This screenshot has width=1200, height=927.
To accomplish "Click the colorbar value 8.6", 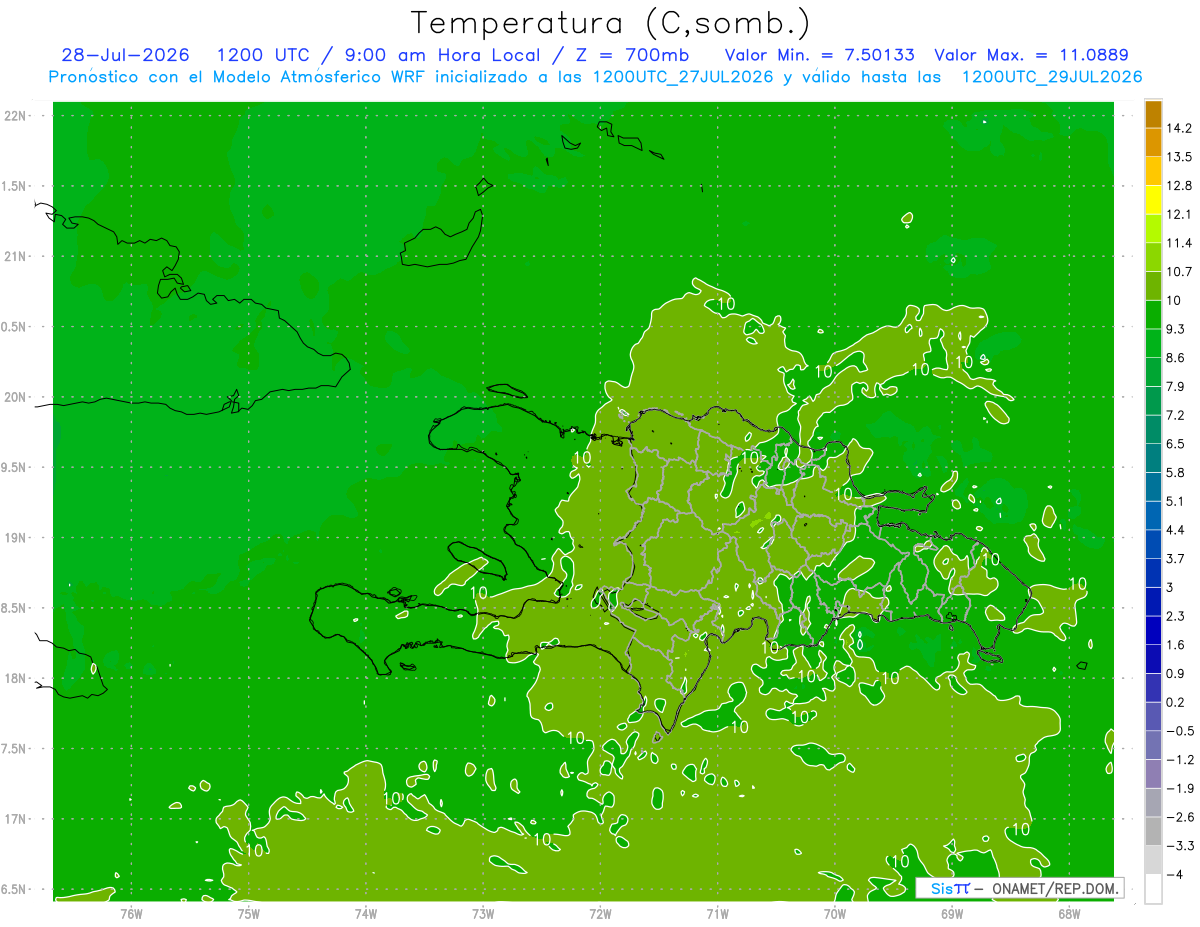I will click(1176, 358).
